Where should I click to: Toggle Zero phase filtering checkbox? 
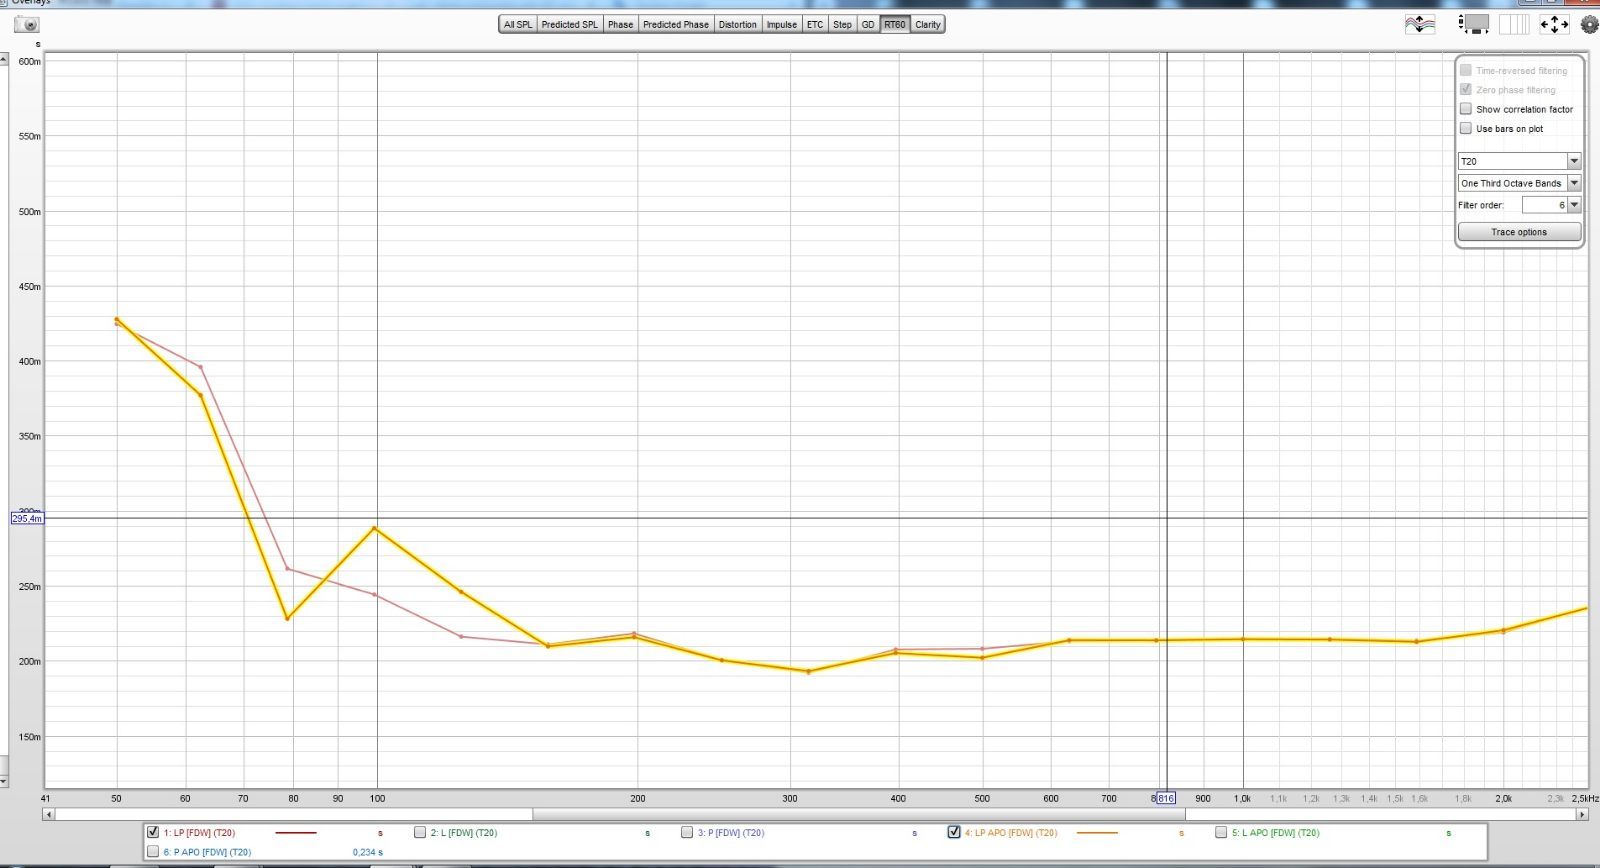pos(1466,89)
